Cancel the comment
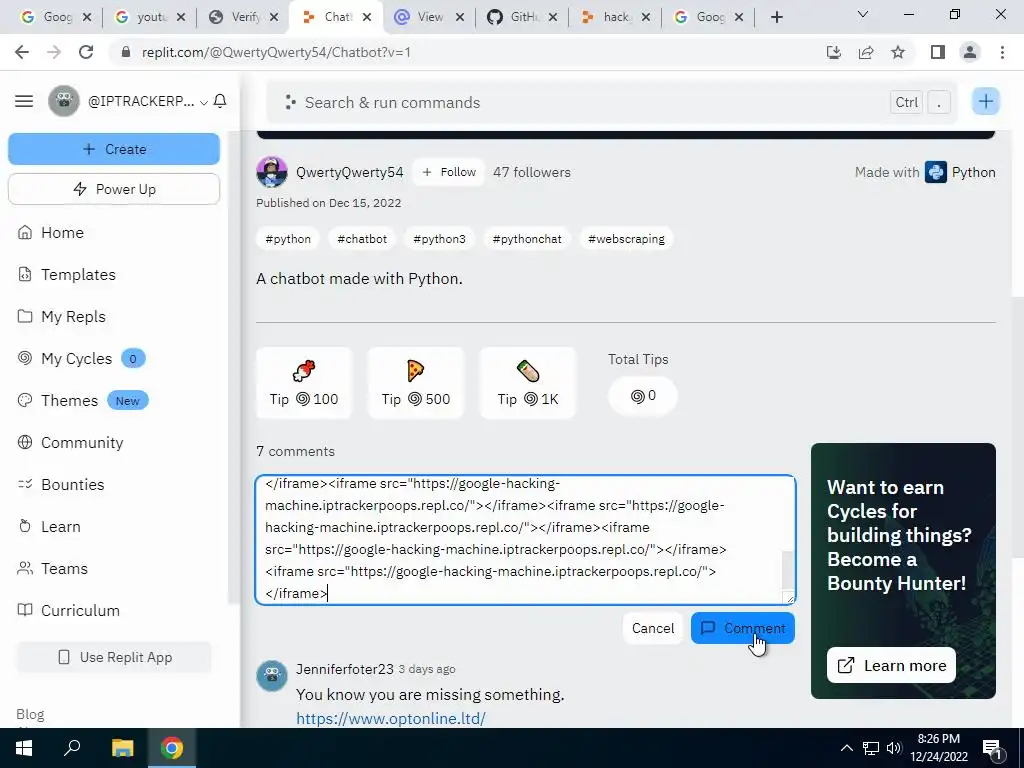 [652, 628]
